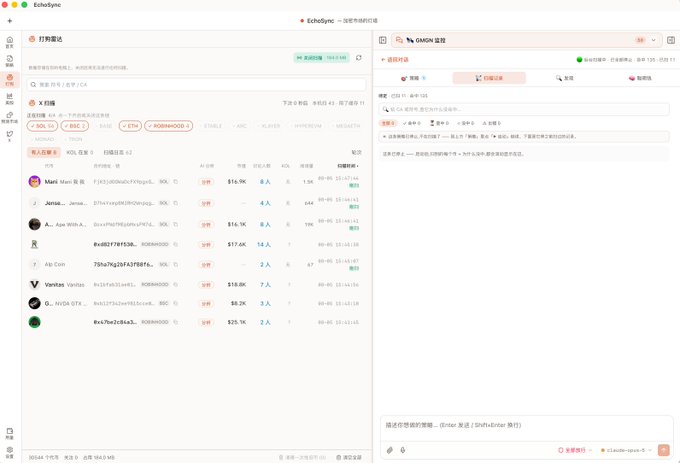Open the 14 followers link for 0xd82f70f530 row
This screenshot has width=680, height=463.
pyautogui.click(x=264, y=245)
